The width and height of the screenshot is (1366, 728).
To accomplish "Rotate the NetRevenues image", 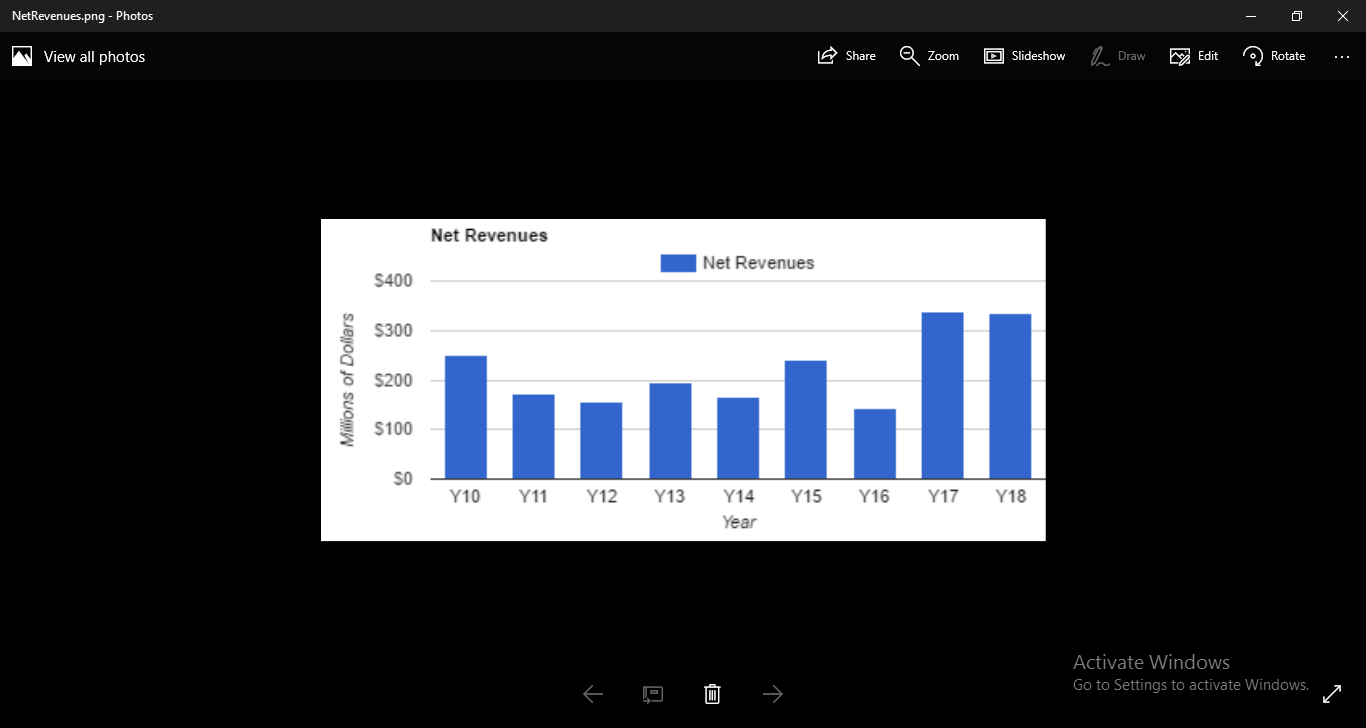I will pyautogui.click(x=1273, y=55).
